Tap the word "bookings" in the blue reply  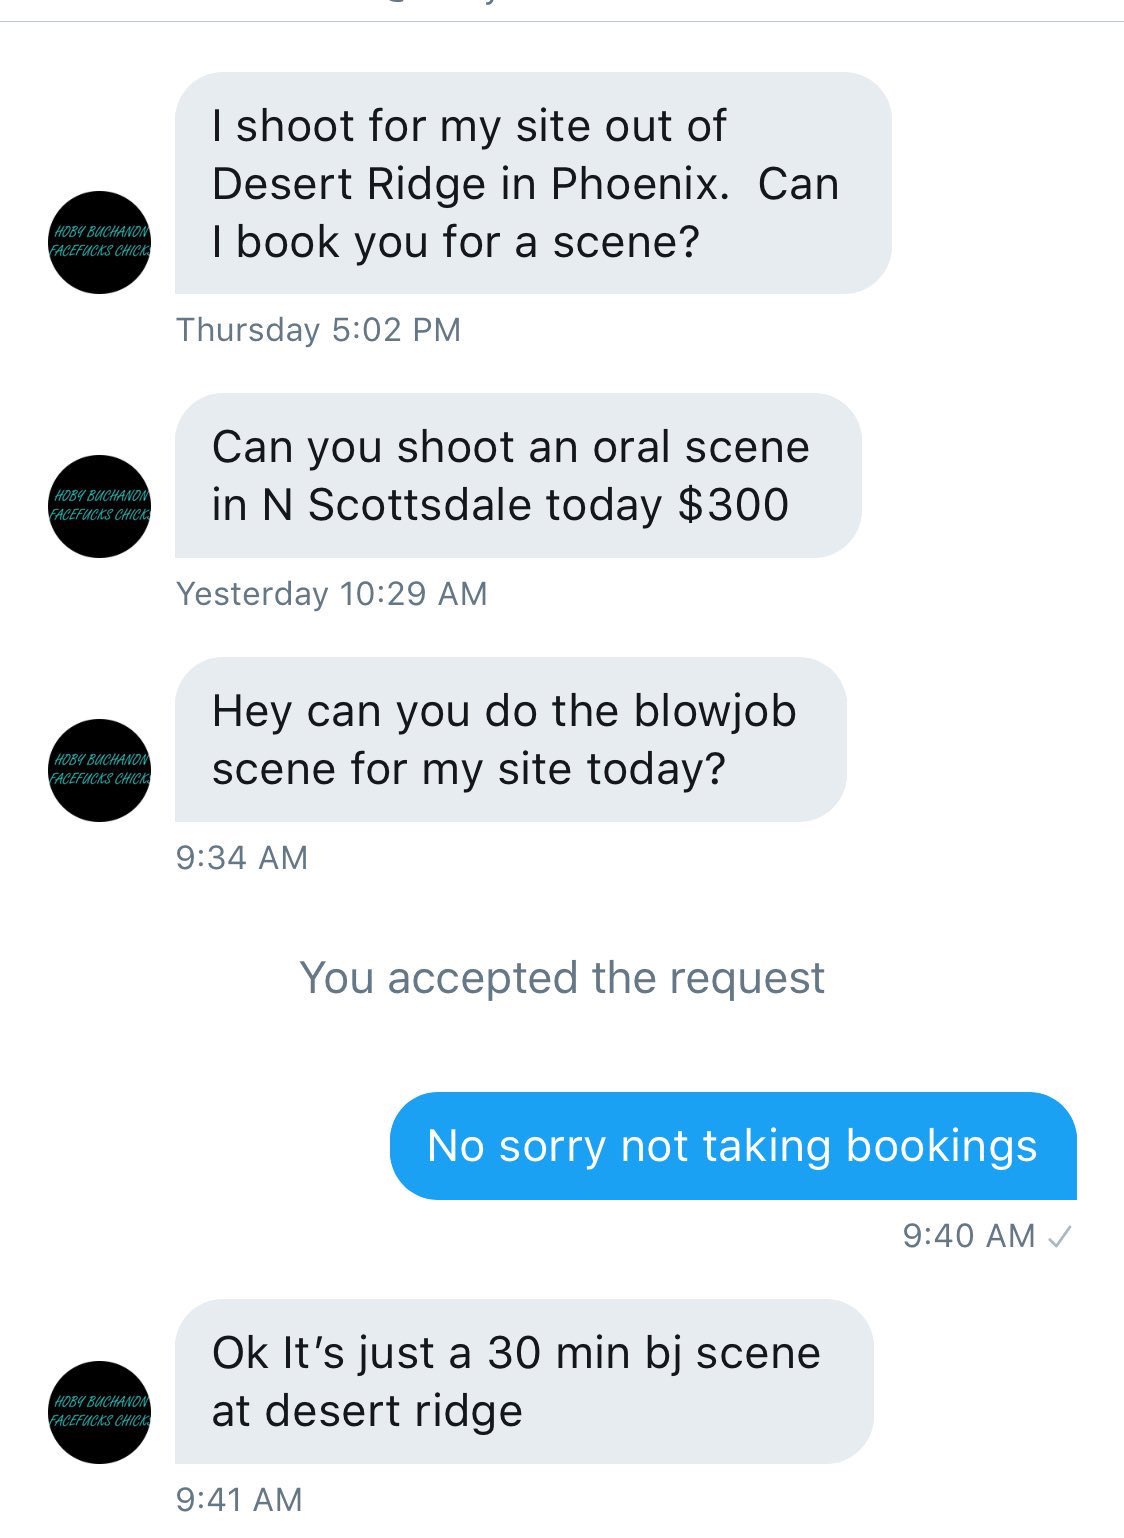click(941, 1146)
